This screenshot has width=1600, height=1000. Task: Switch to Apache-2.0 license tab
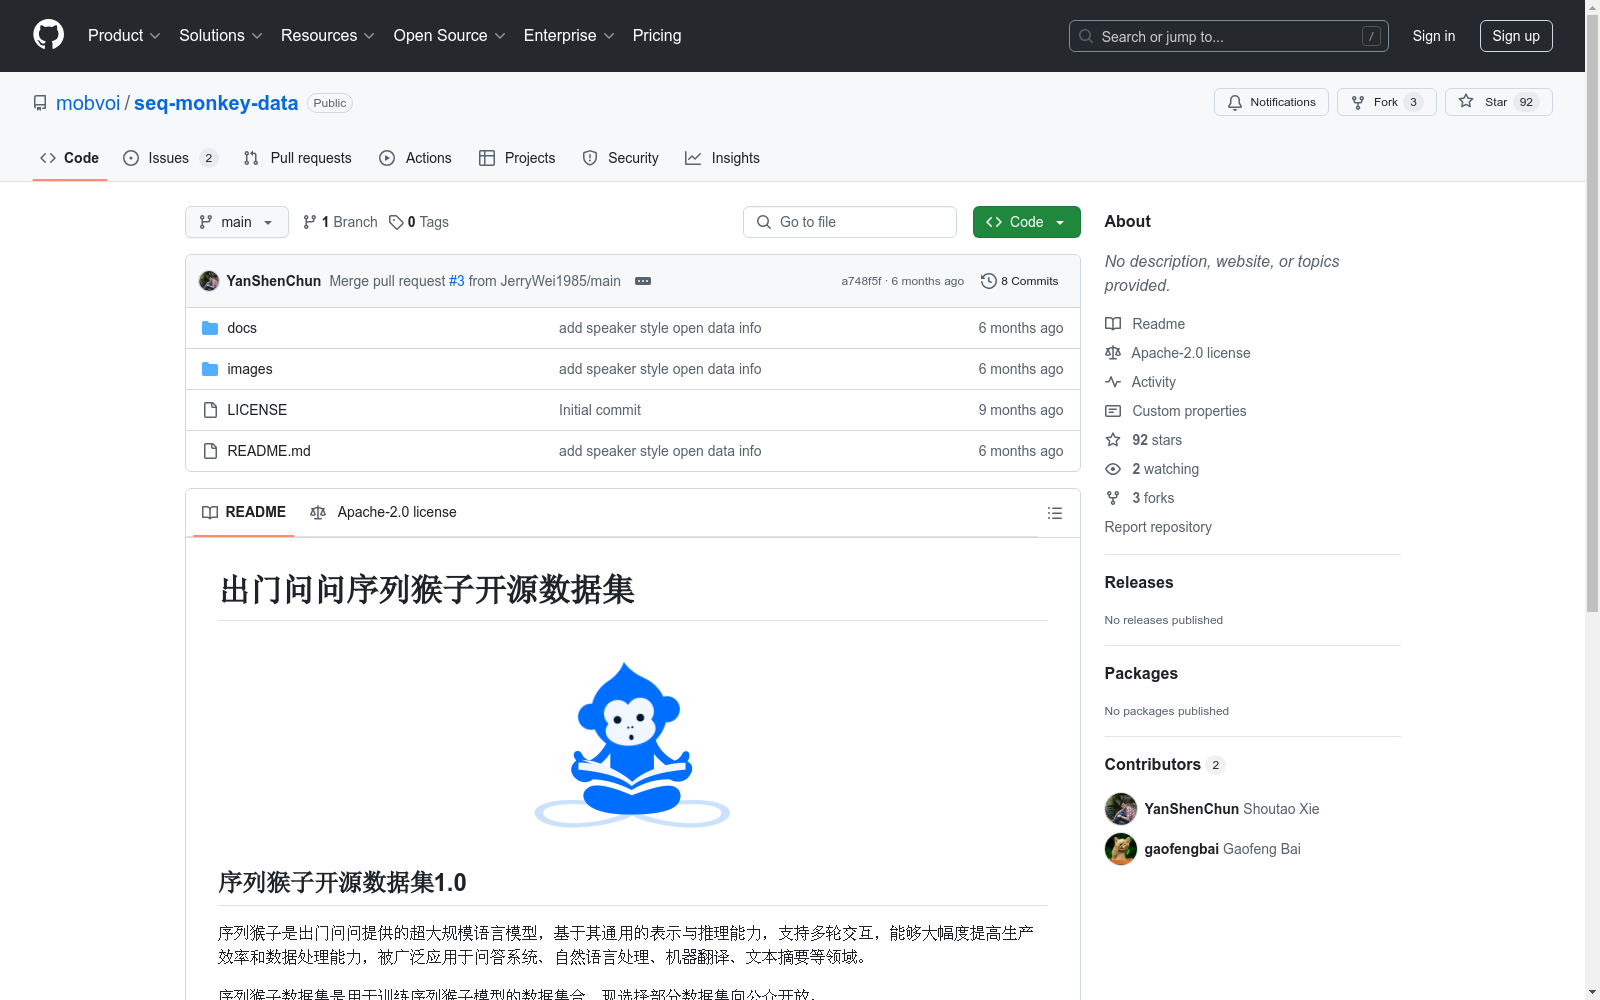coord(384,512)
